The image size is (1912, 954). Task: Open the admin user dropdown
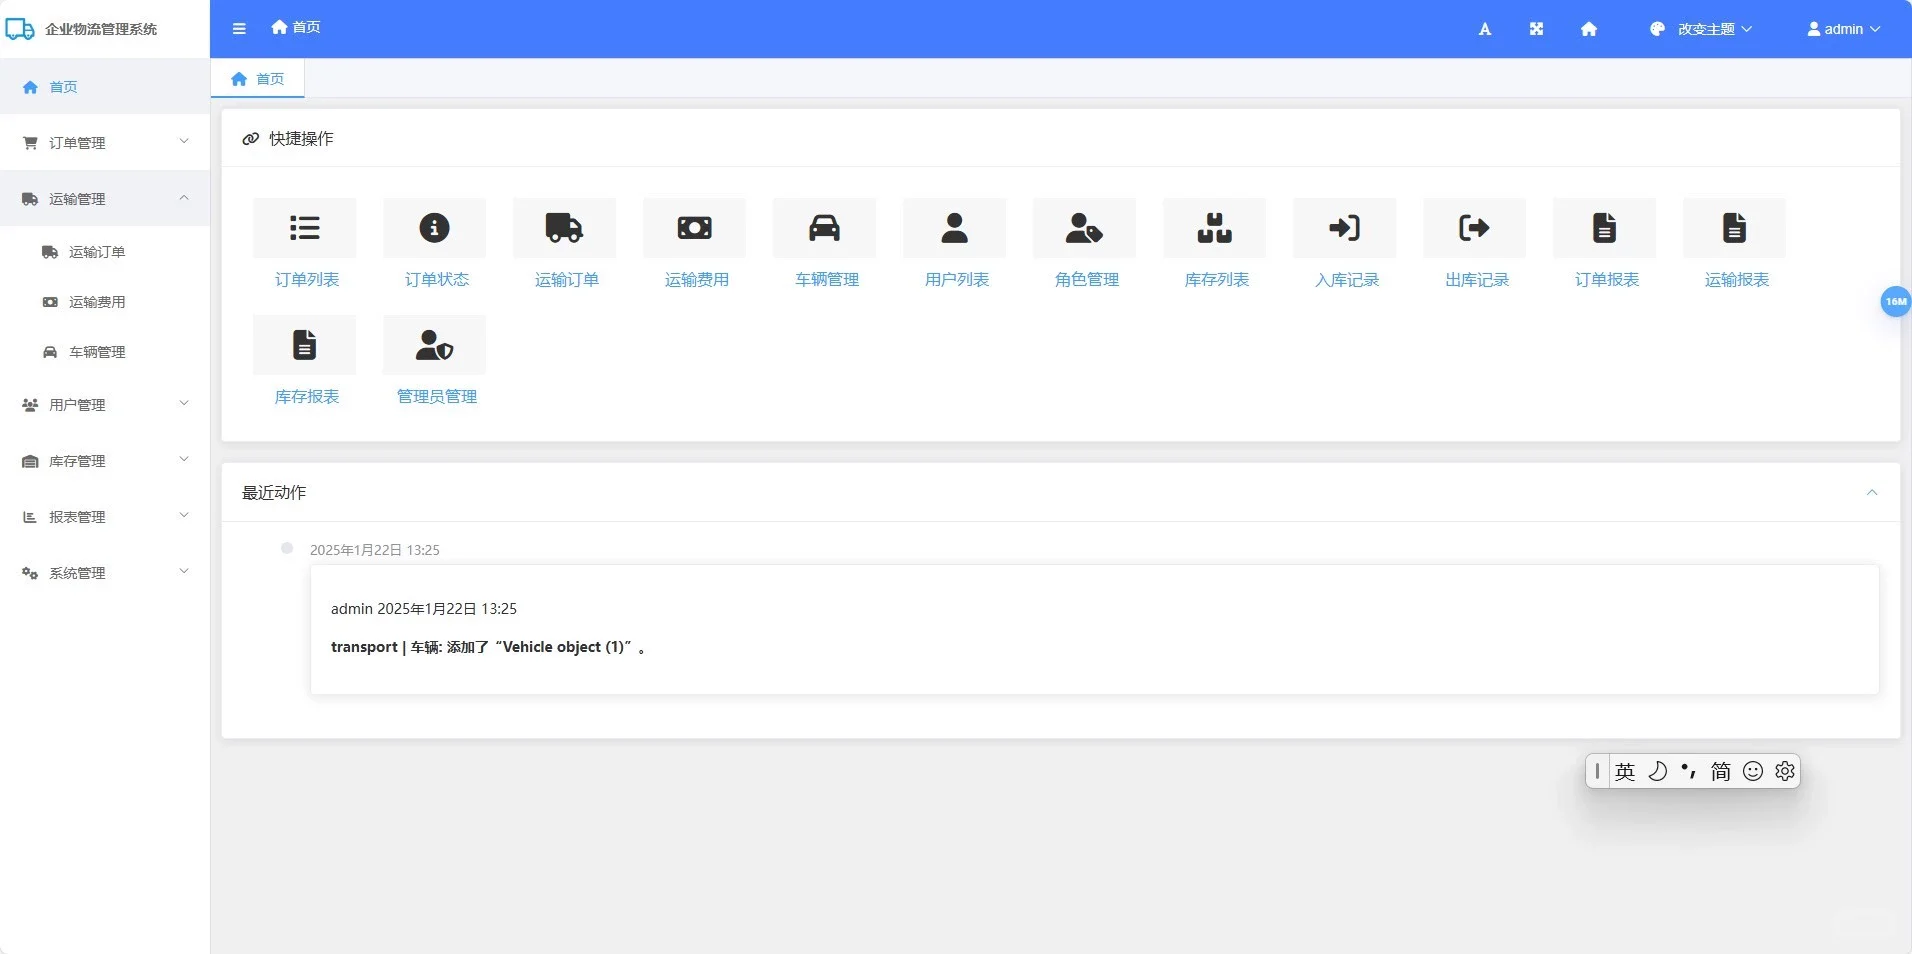[x=1844, y=29]
